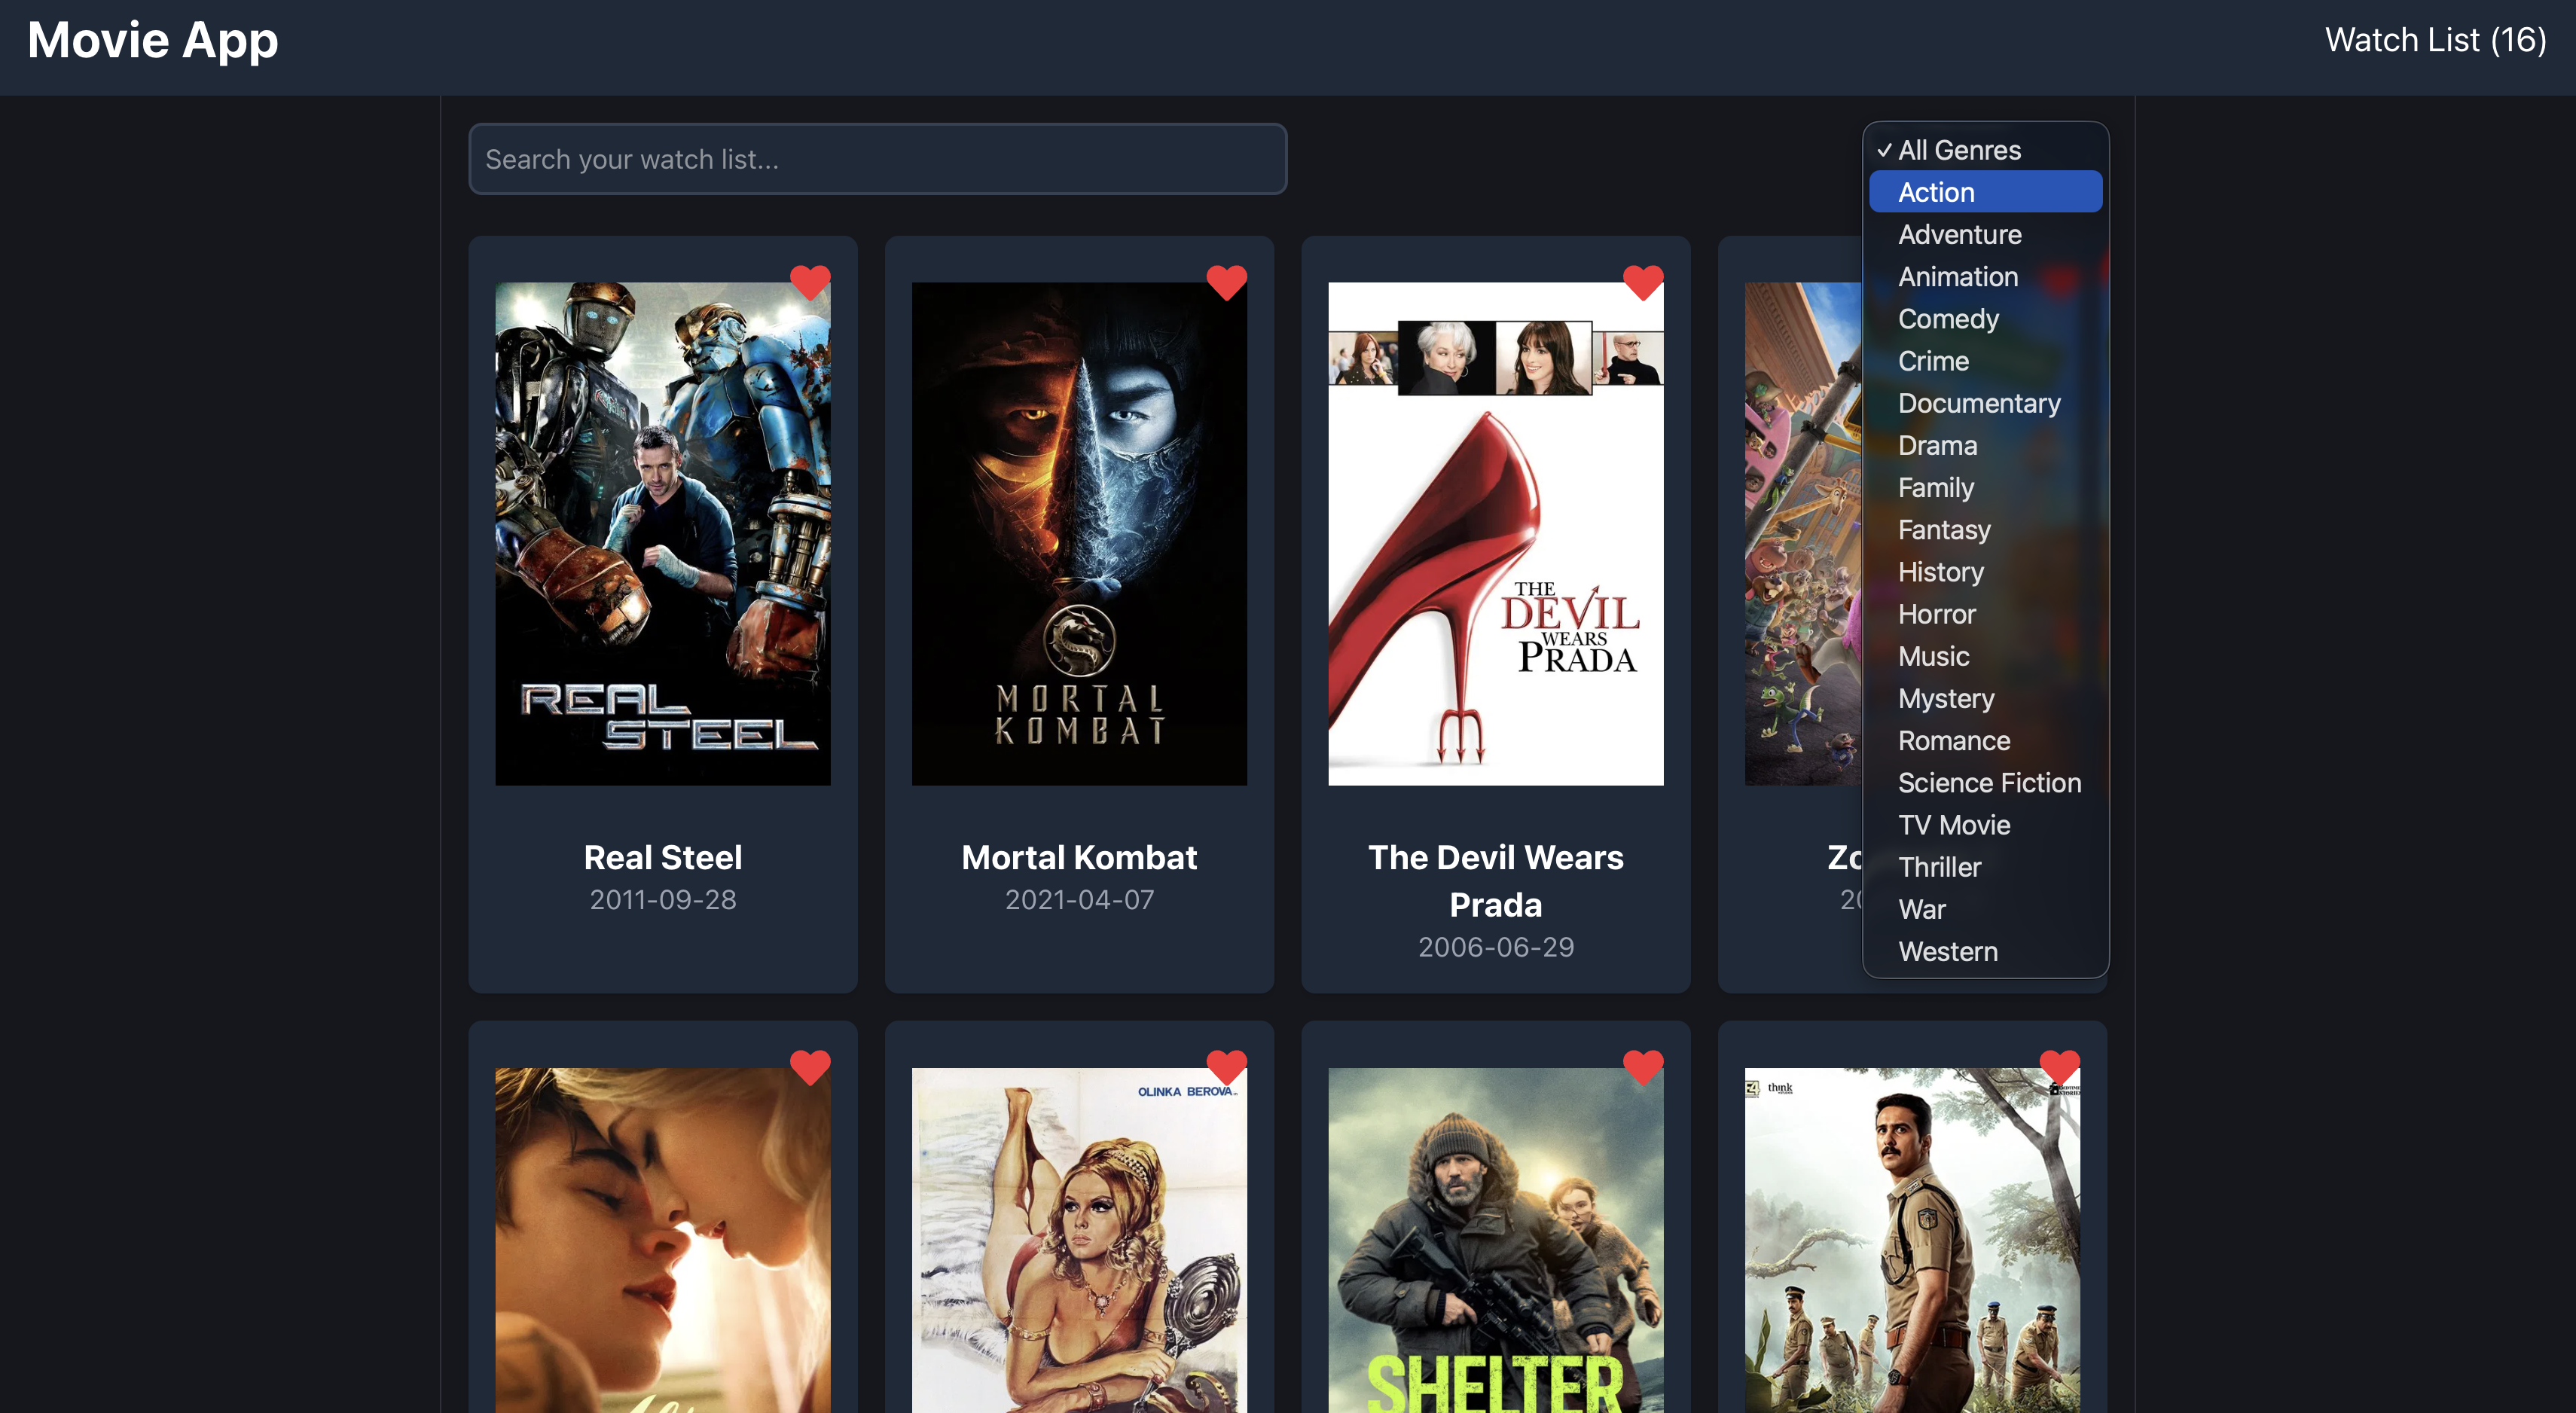Pick Thriller in the genre list
Viewport: 2576px width, 1413px height.
[1986, 867]
